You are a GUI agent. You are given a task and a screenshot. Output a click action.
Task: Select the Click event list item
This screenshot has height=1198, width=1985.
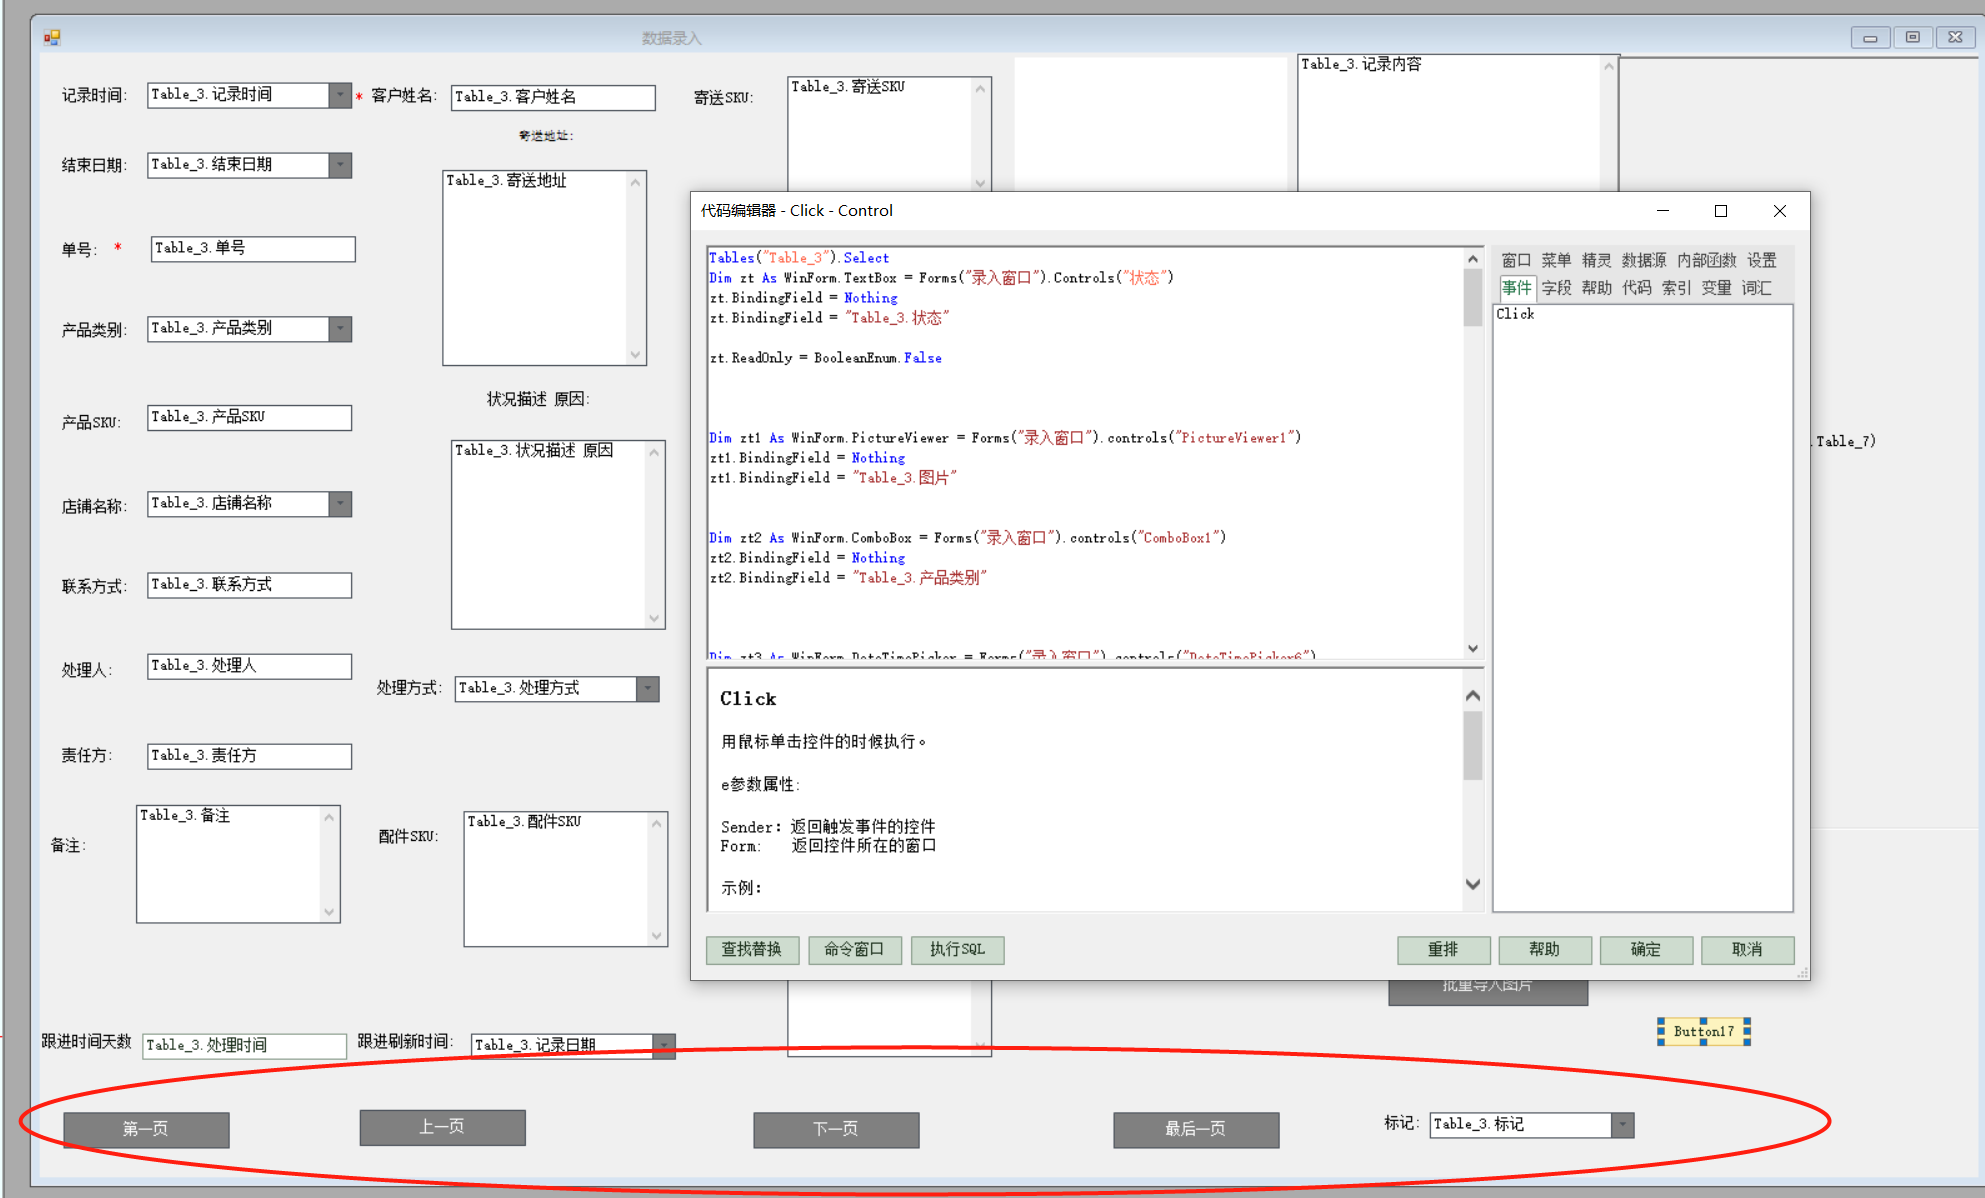click(x=1515, y=314)
